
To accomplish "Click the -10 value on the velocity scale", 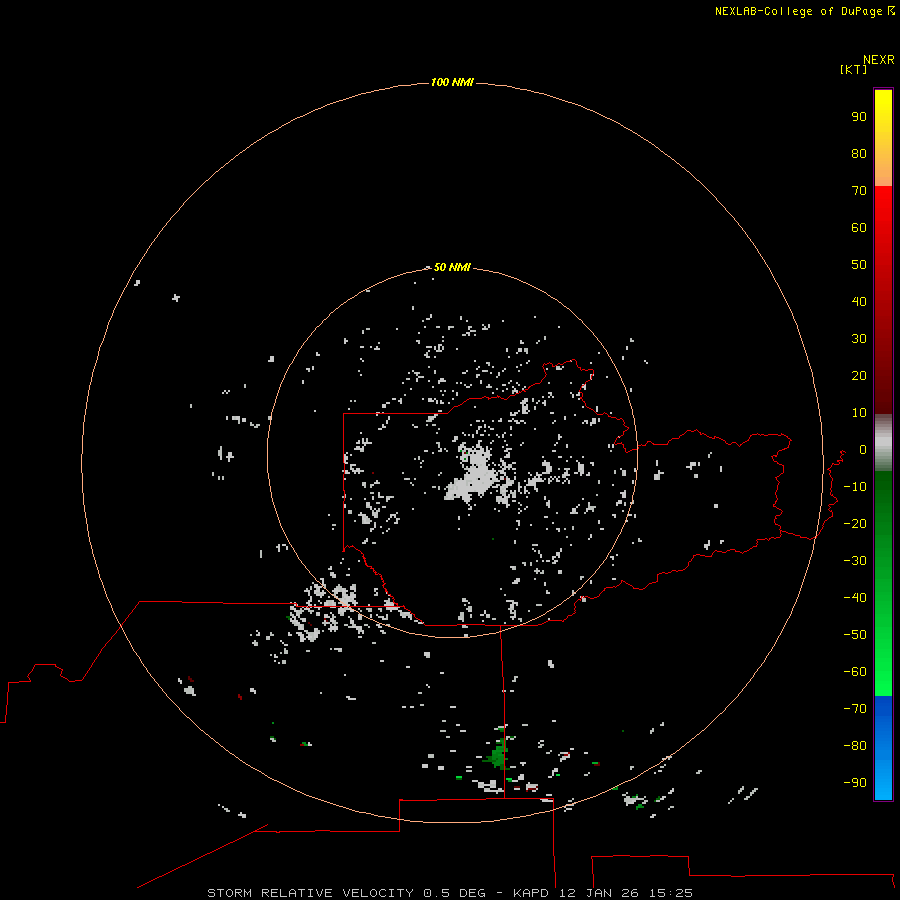I will (x=855, y=487).
